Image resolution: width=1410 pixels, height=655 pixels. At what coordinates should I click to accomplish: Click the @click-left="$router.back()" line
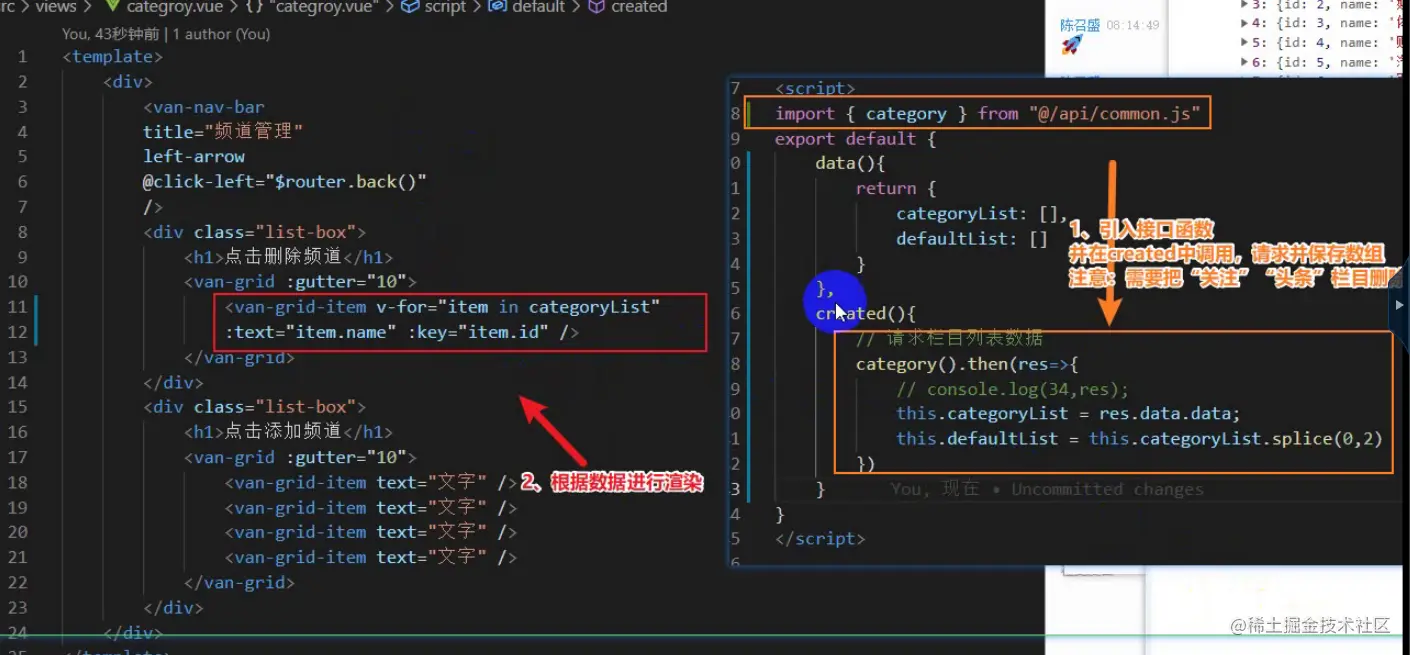point(285,182)
